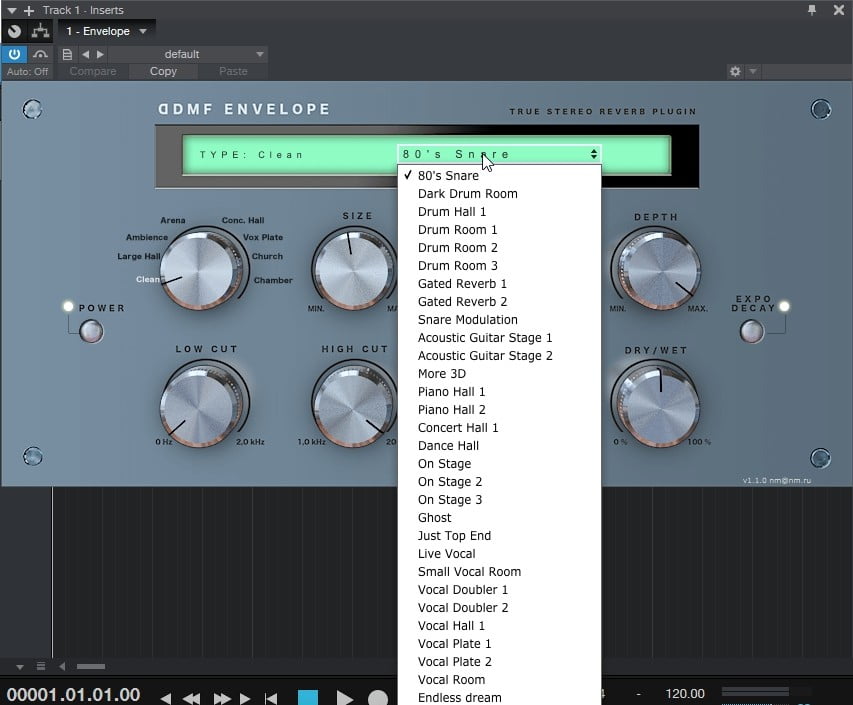Viewport: 853px width, 705px height.
Task: Open the 80's Snare preset selector
Action: [x=499, y=154]
